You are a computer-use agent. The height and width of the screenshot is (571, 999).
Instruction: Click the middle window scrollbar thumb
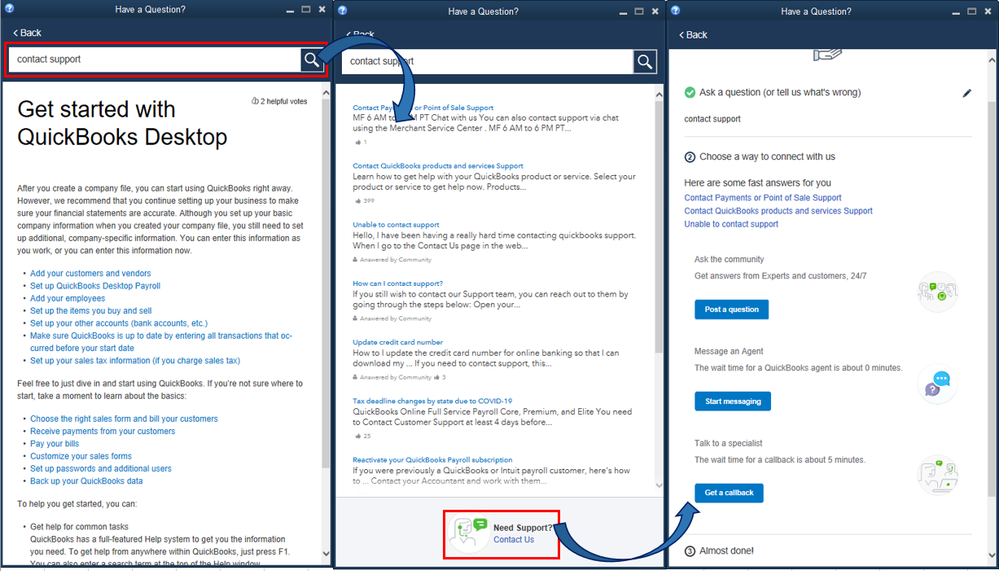pyautogui.click(x=659, y=225)
